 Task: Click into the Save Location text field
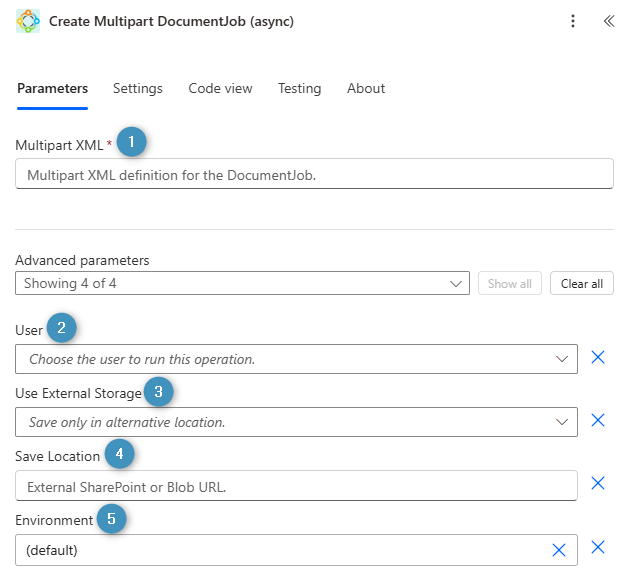coord(296,486)
